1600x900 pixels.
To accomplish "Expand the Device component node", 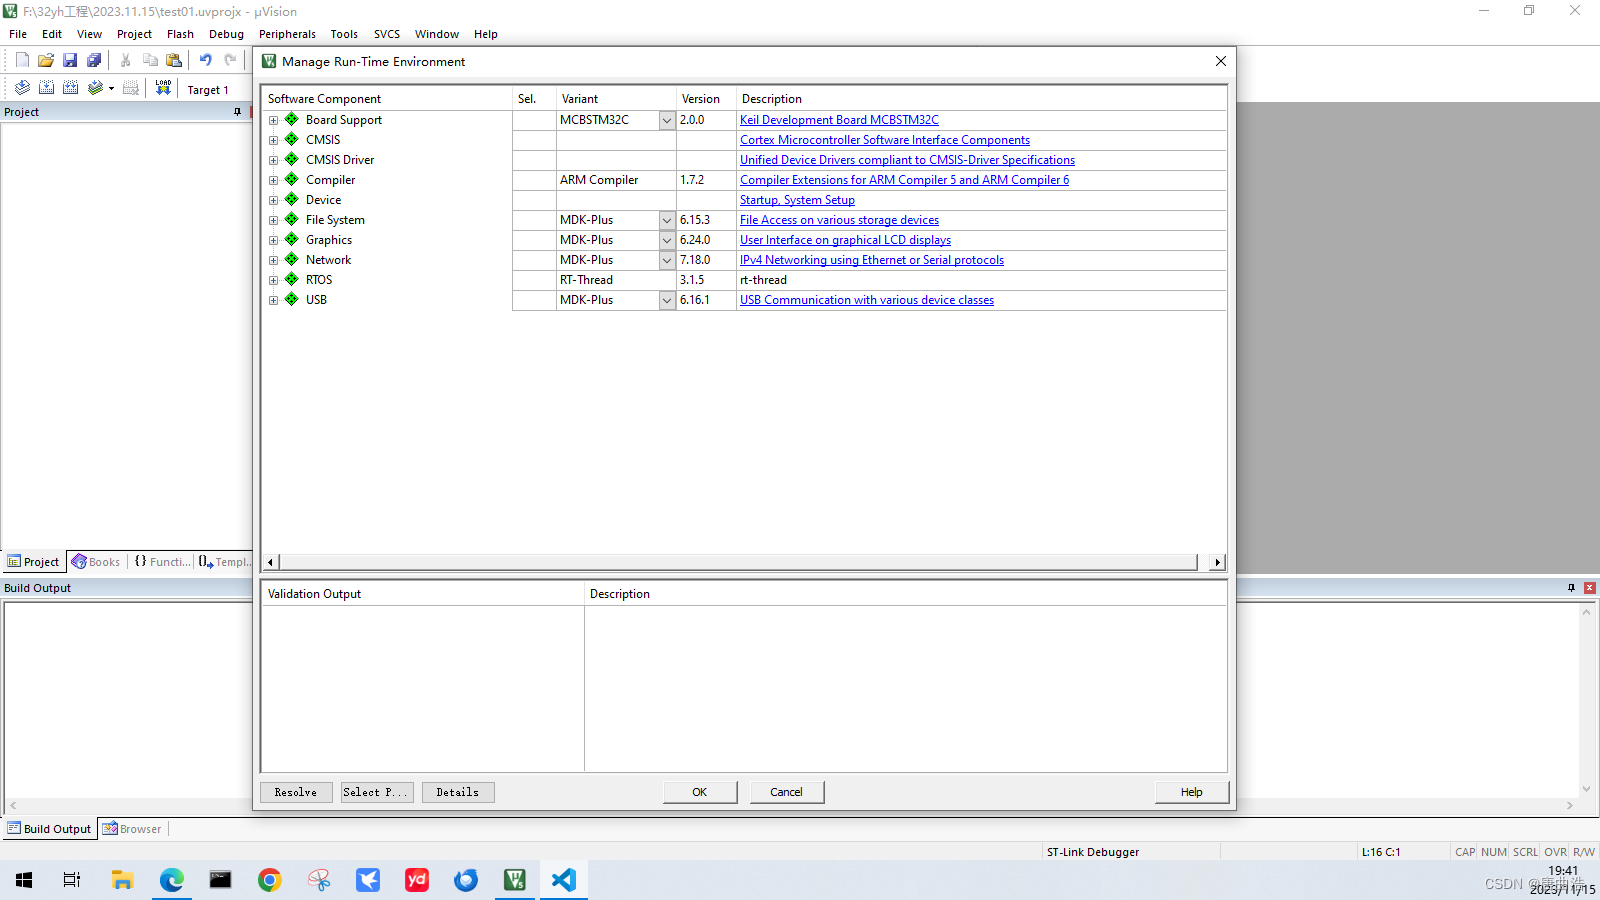I will click(x=273, y=200).
